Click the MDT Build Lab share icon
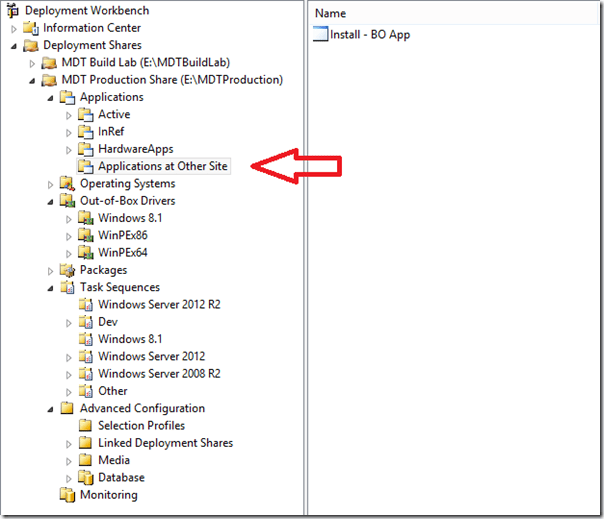This screenshot has height=519, width=604. tap(49, 63)
